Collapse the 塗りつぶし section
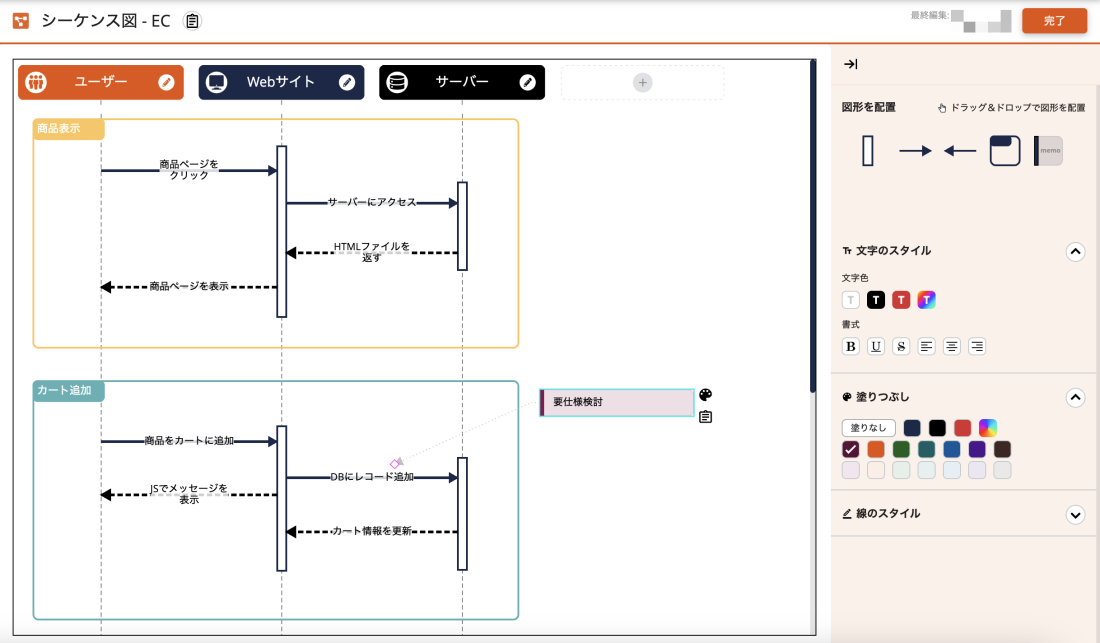Image resolution: width=1100 pixels, height=643 pixels. [x=1075, y=398]
